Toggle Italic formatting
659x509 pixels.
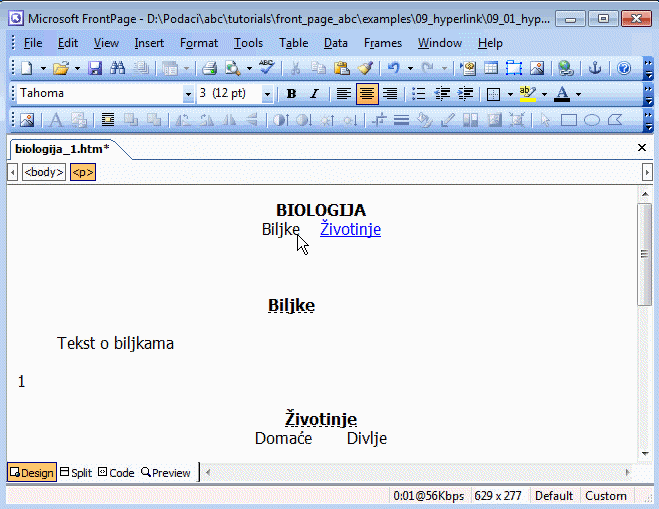point(314,94)
